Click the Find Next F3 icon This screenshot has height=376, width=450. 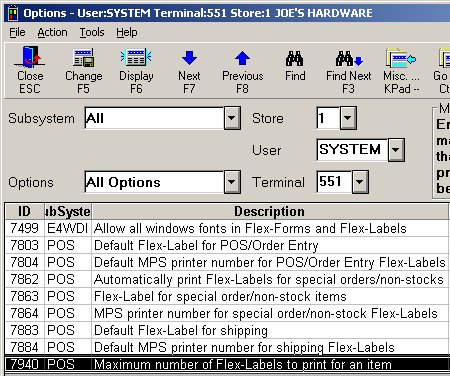(x=349, y=58)
